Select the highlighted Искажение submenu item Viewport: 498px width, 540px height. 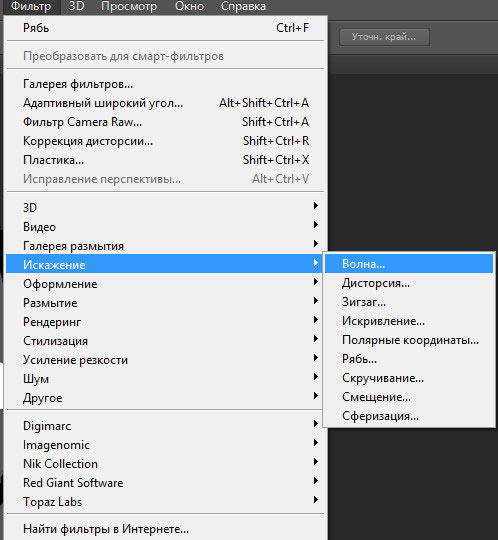click(165, 264)
